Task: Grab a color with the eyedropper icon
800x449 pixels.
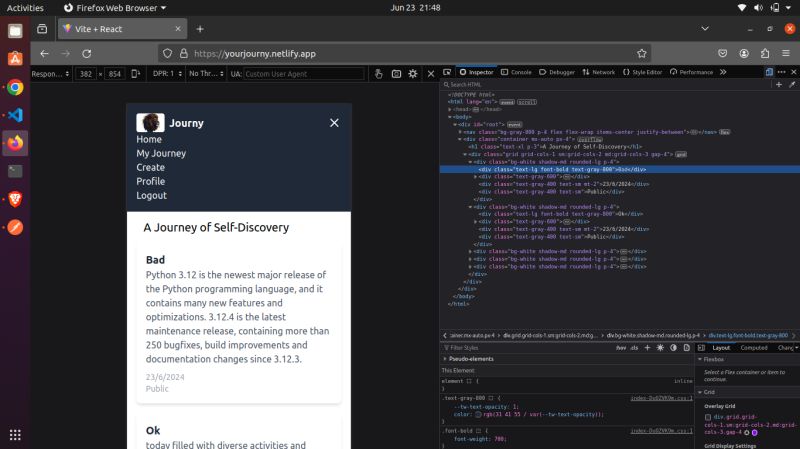Action: click(792, 85)
